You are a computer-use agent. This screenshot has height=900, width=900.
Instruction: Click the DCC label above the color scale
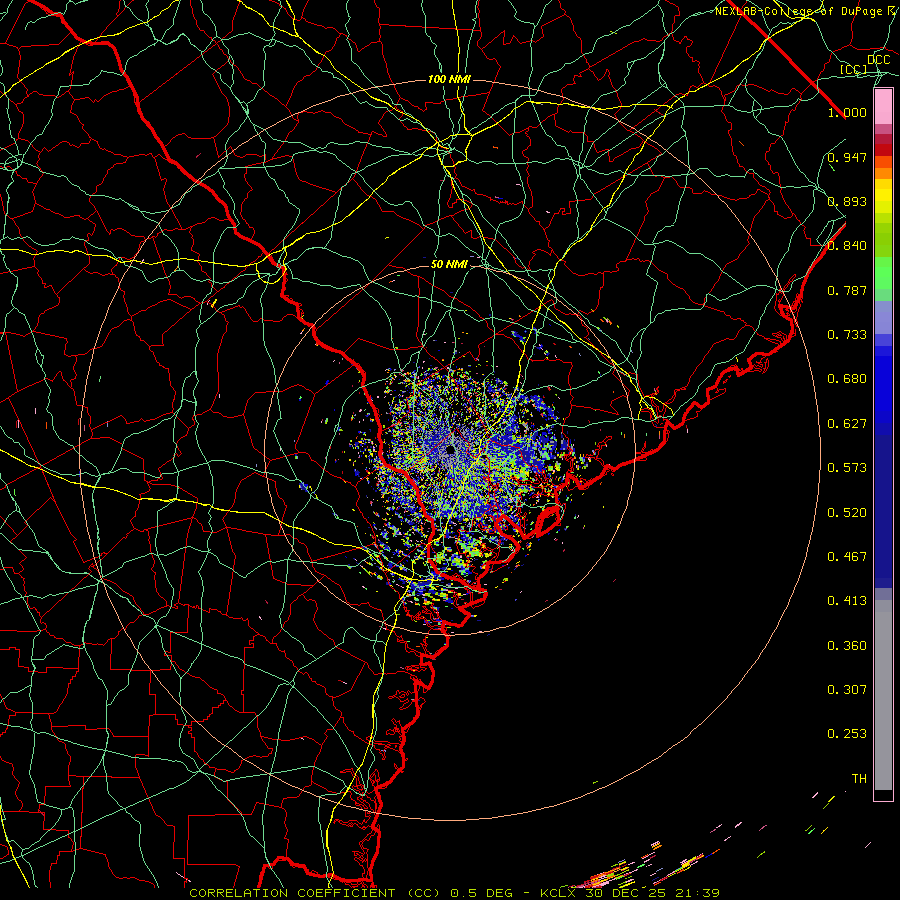pyautogui.click(x=878, y=60)
